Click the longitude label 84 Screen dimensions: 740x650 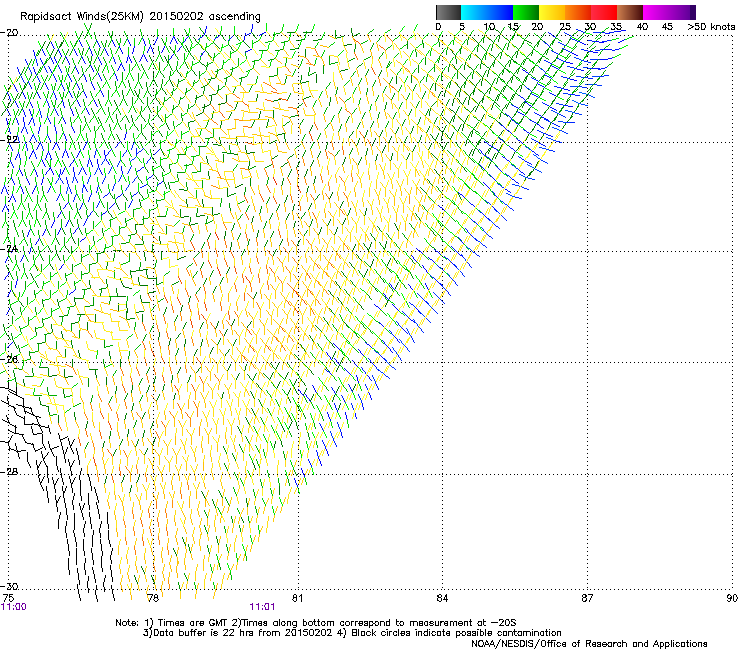click(442, 598)
